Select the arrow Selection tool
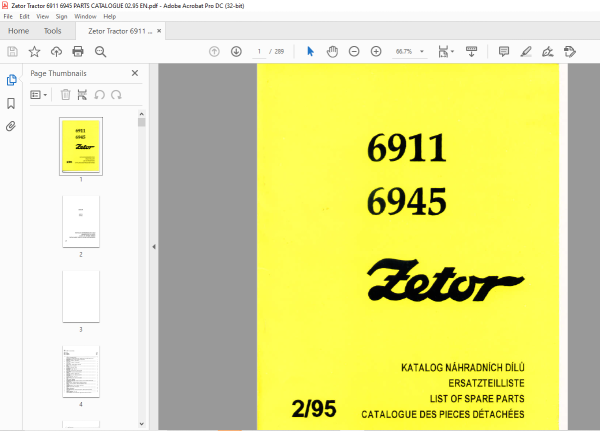Screen dimensions: 600x431 point(310,51)
